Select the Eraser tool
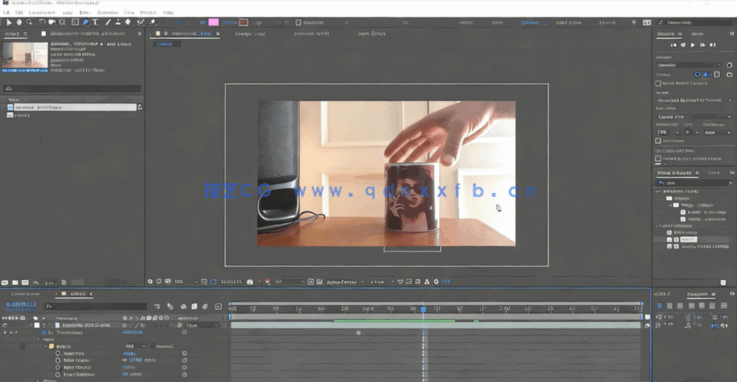This screenshot has width=737, height=382. pyautogui.click(x=127, y=22)
